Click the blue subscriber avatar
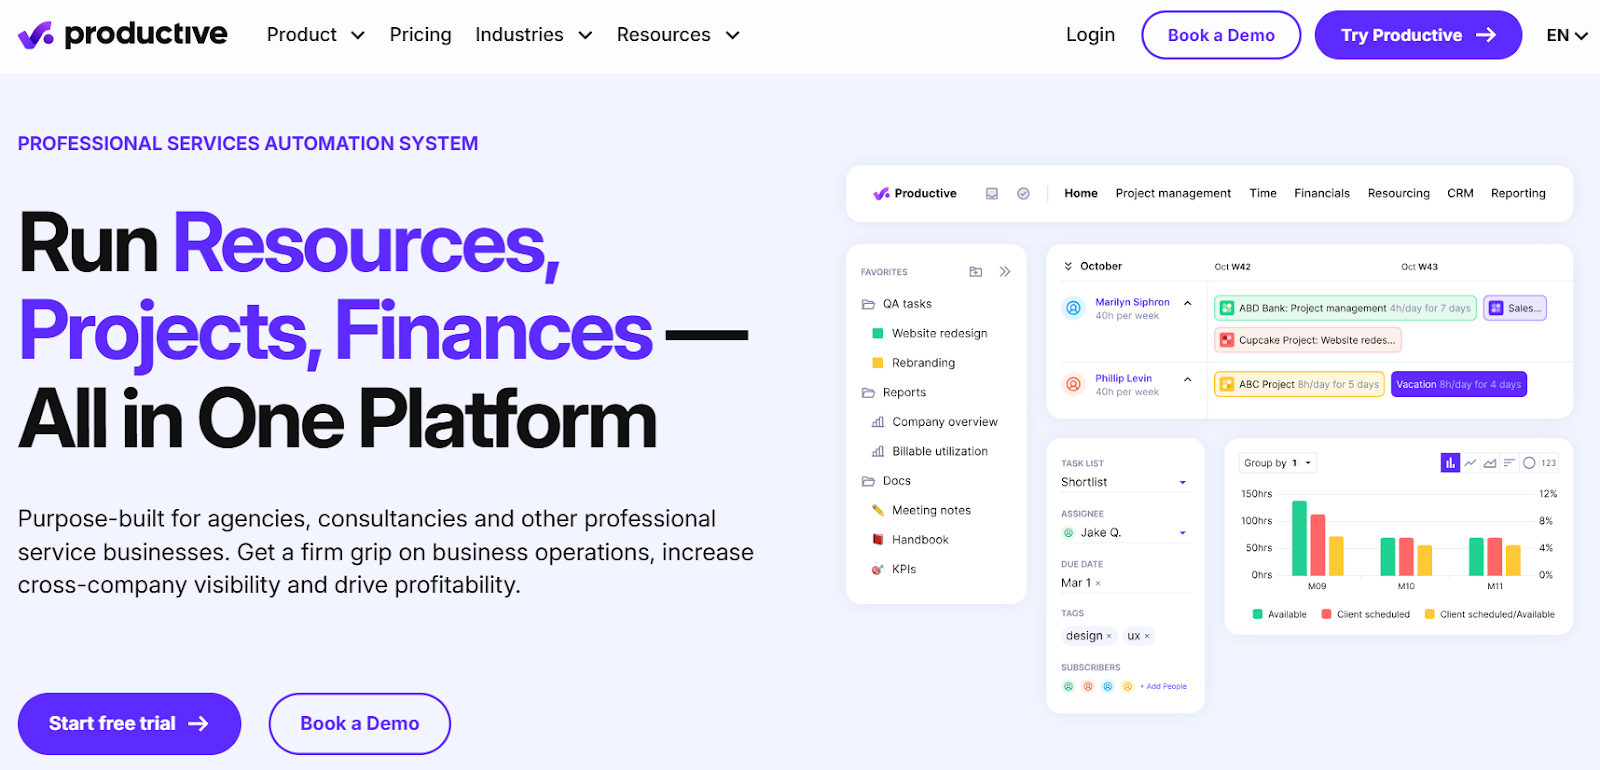This screenshot has width=1600, height=770. pos(1107,686)
